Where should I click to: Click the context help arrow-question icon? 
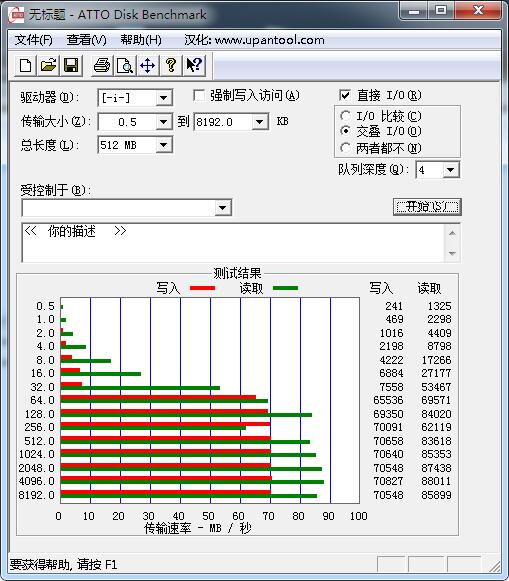point(194,66)
